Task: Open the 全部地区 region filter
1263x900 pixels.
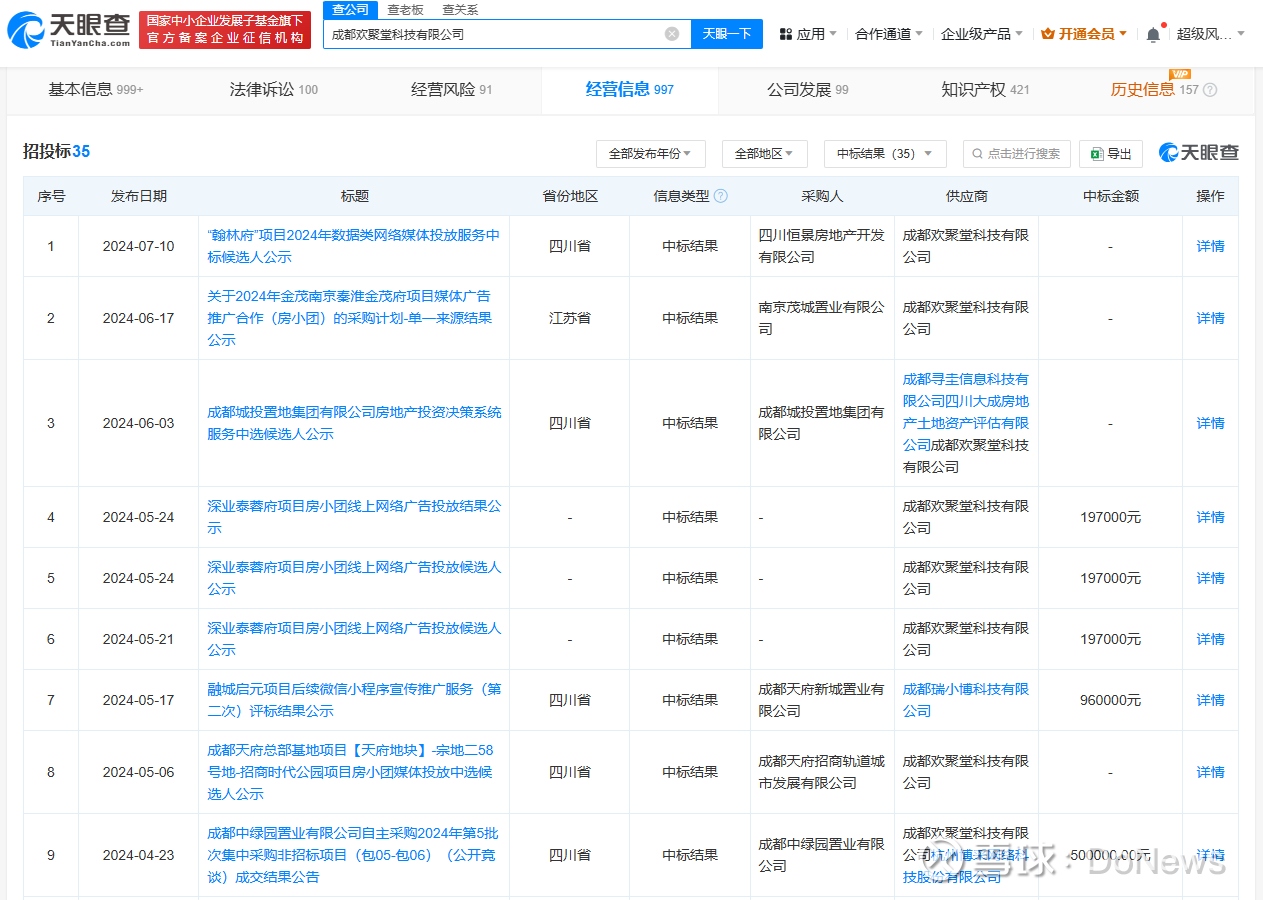Action: (x=763, y=154)
